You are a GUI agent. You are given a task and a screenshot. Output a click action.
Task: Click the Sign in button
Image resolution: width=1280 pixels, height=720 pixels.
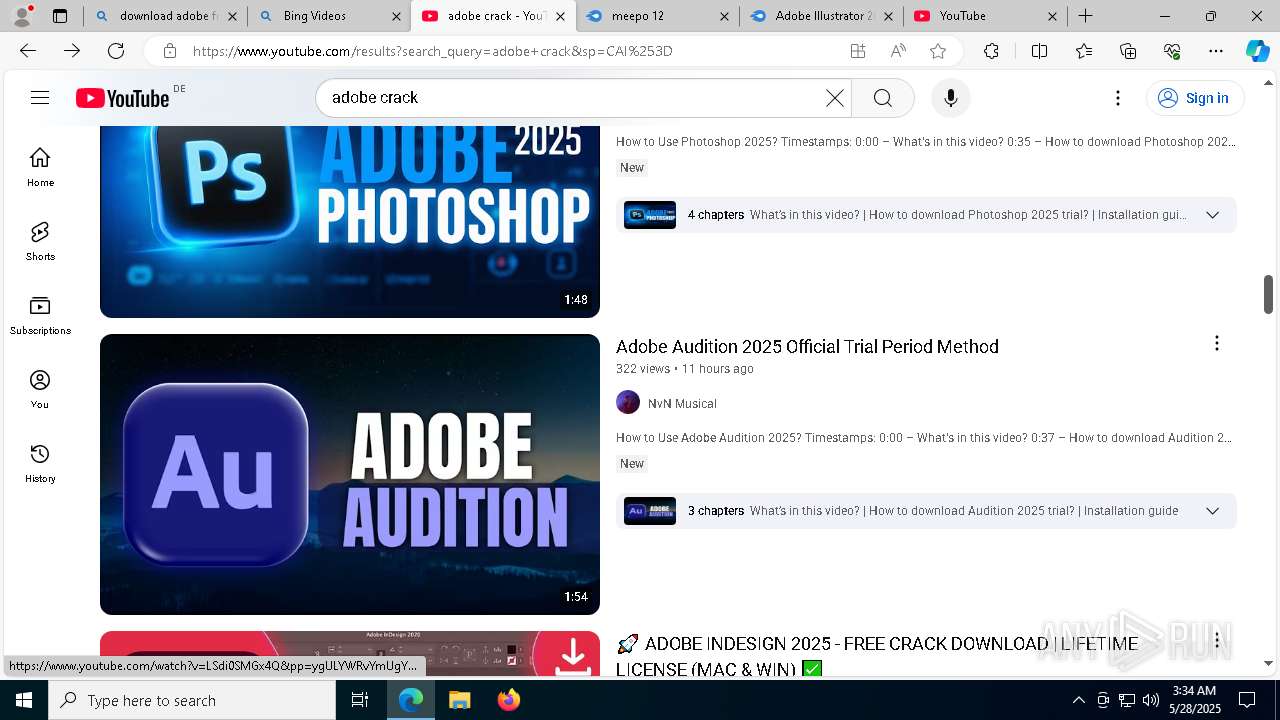[x=1195, y=98]
